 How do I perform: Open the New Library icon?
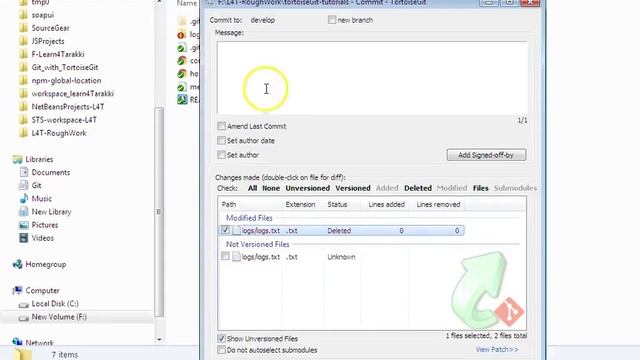tap(24, 211)
